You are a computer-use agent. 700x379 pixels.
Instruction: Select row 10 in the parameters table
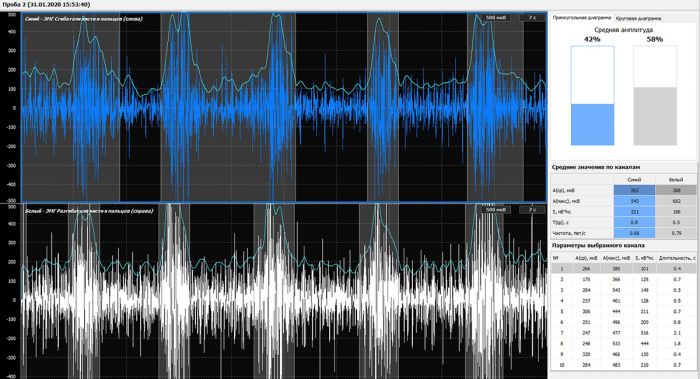[624, 365]
